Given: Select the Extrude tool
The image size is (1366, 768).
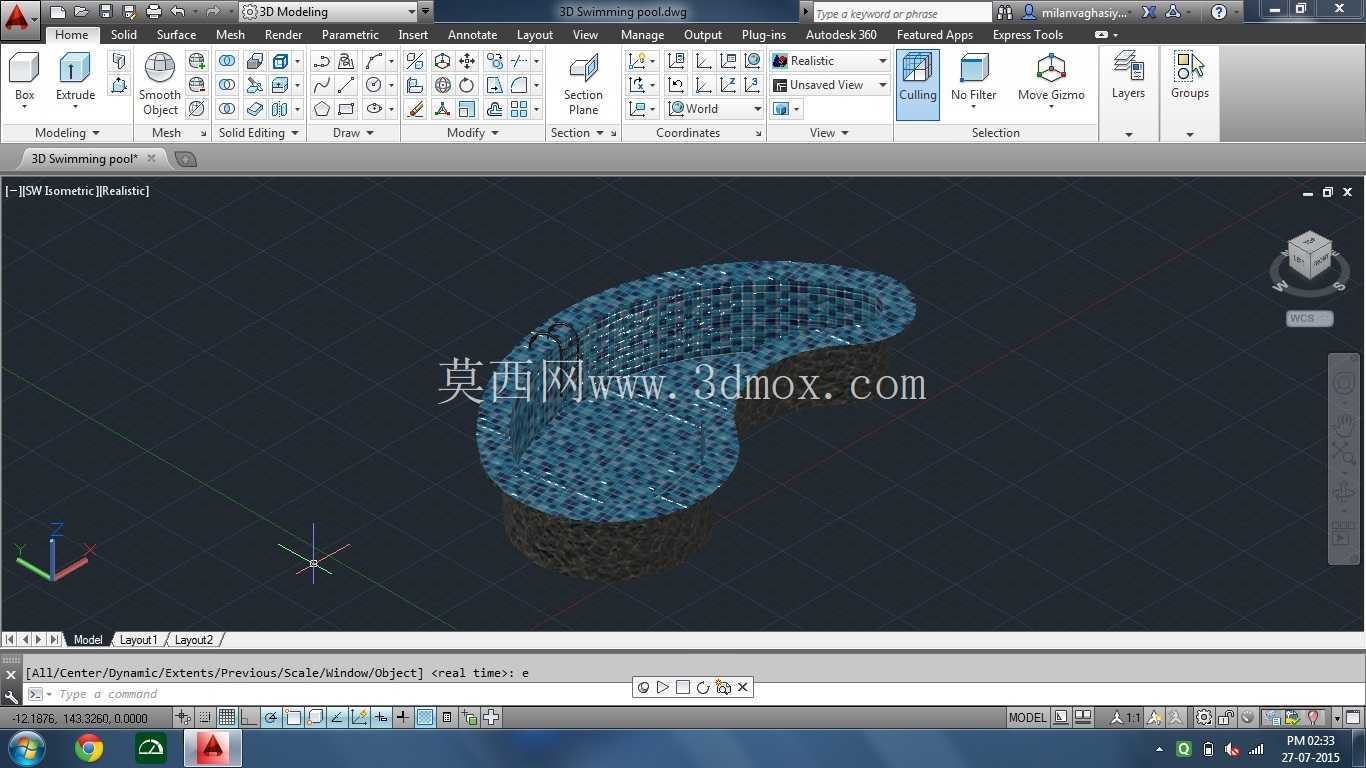Looking at the screenshot, I should [x=75, y=78].
